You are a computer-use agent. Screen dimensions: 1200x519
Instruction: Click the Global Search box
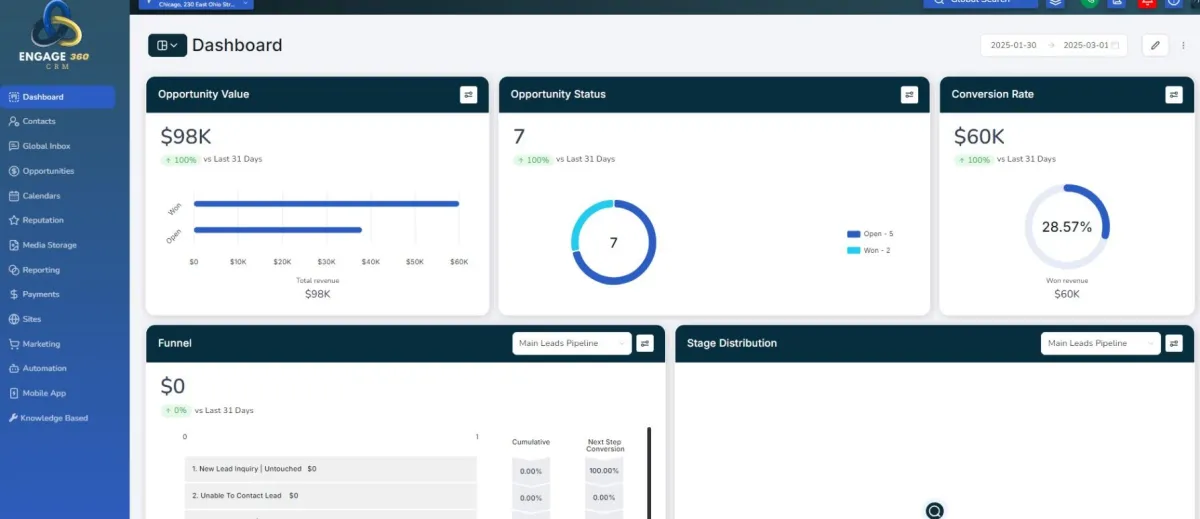pyautogui.click(x=980, y=3)
